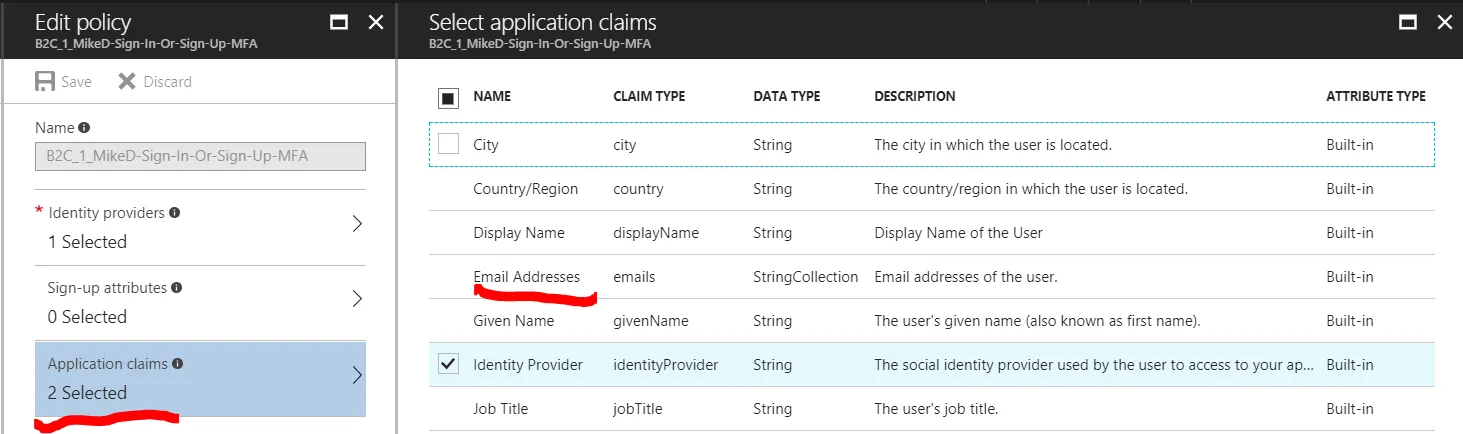Close the Edit policy blade

(376, 22)
